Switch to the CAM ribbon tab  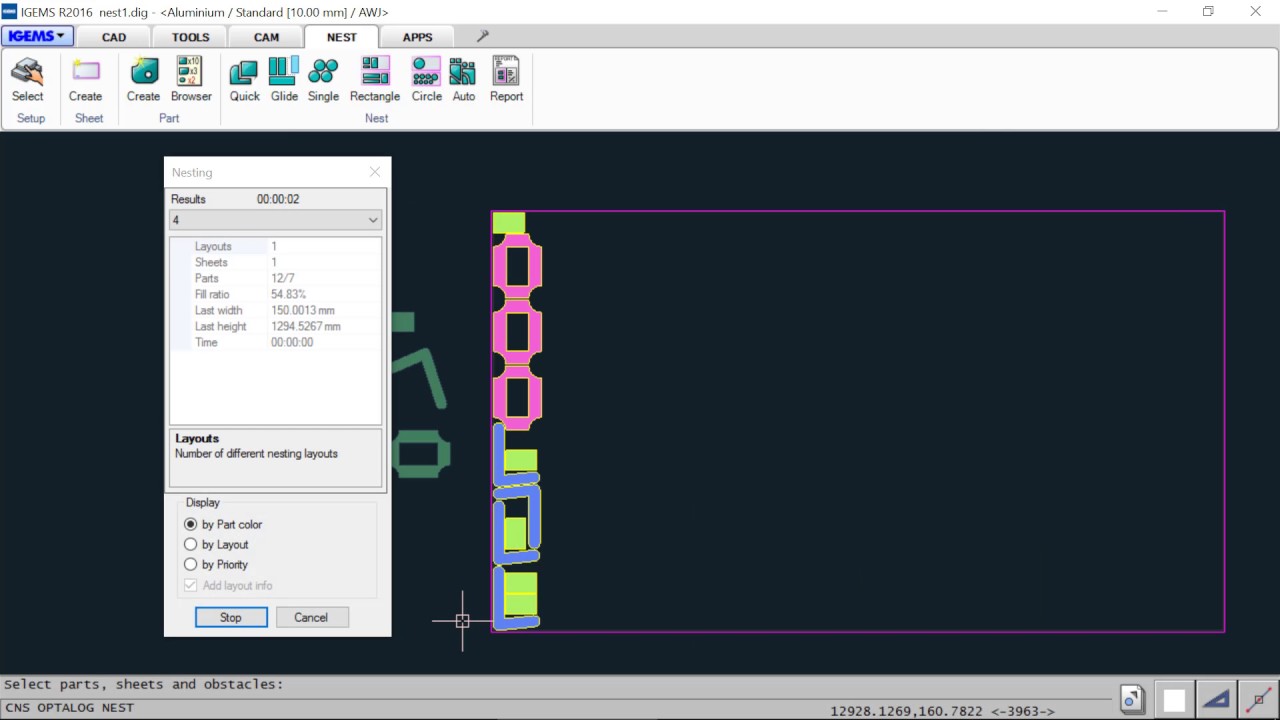pyautogui.click(x=266, y=37)
